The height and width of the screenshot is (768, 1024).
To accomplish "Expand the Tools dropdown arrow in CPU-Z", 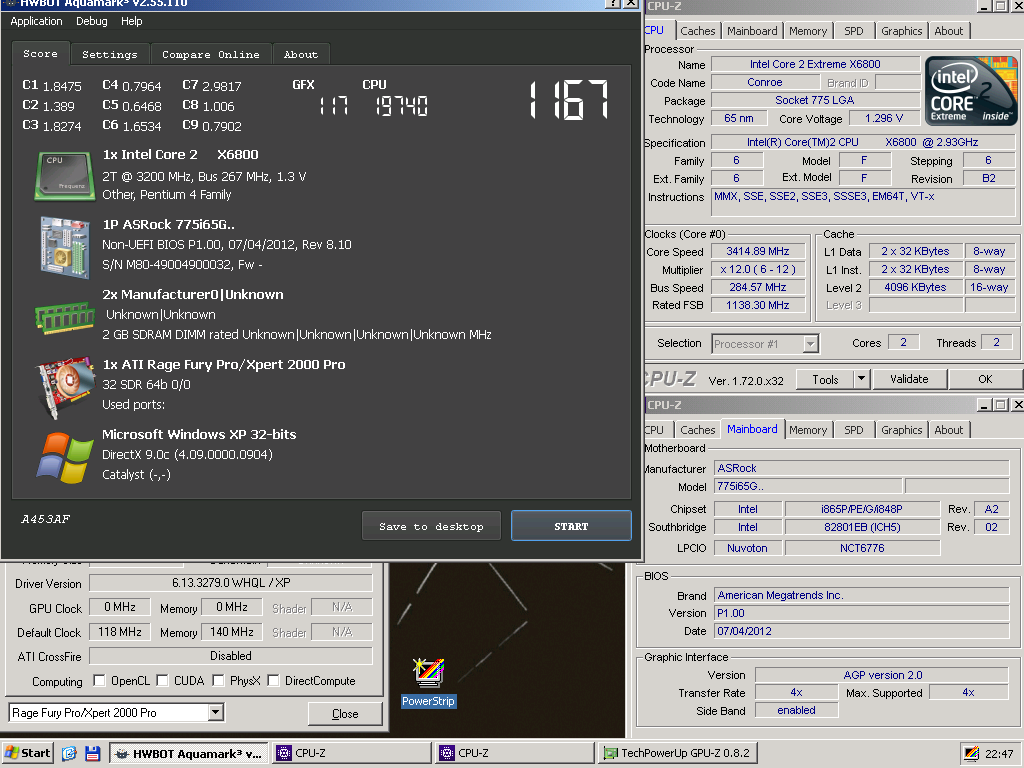I will click(861, 379).
